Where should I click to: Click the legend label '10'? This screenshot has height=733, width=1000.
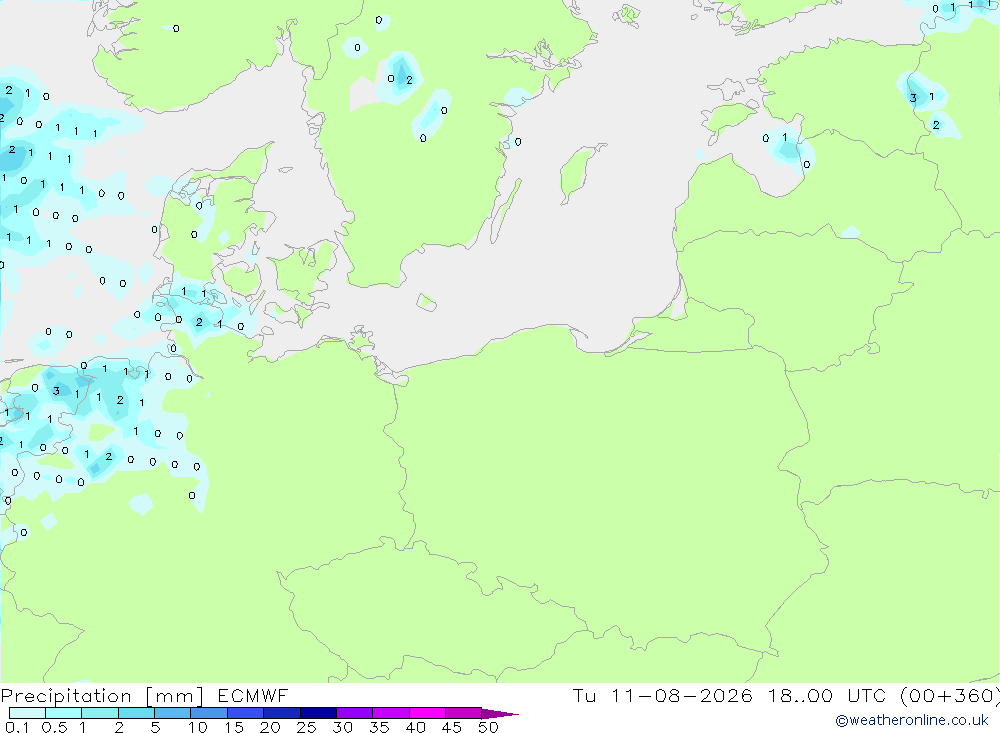click(198, 727)
